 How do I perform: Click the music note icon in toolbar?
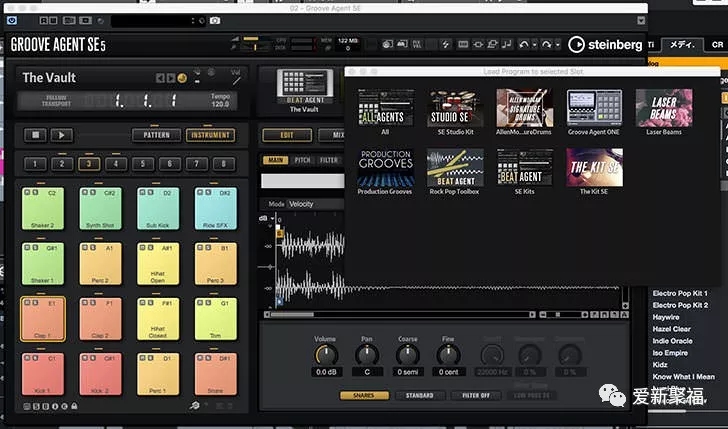click(x=507, y=45)
